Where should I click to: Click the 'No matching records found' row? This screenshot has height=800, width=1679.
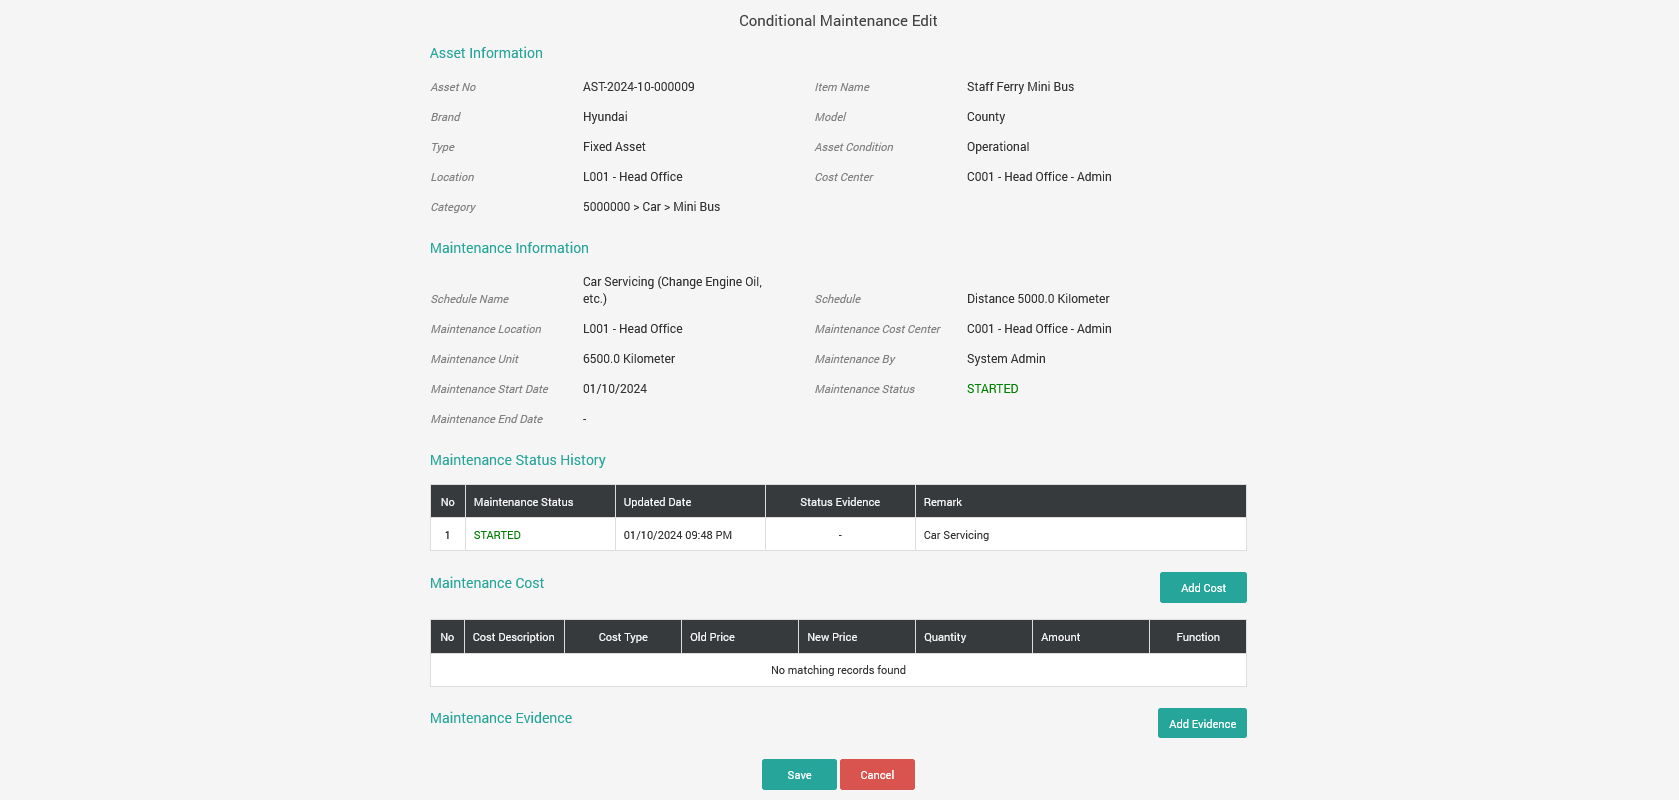838,670
